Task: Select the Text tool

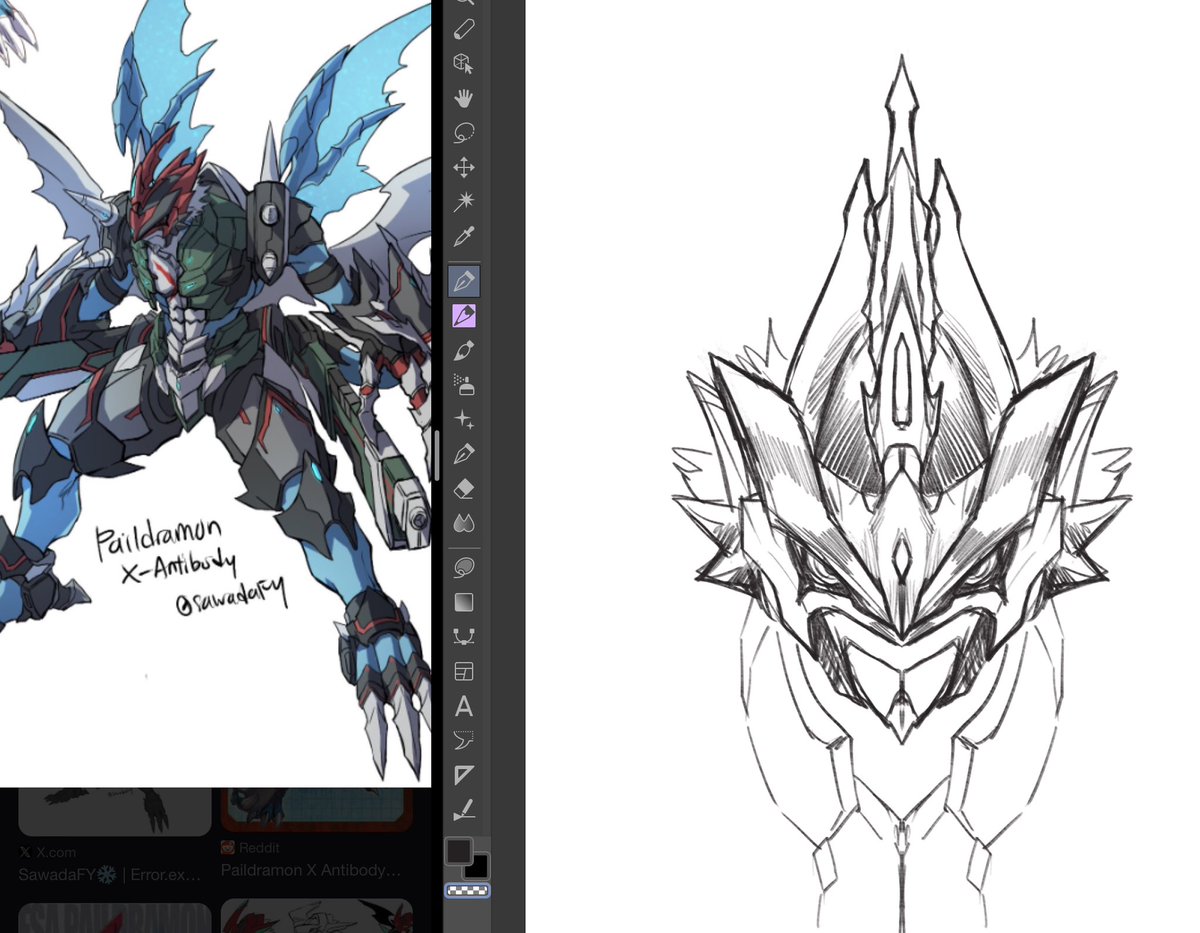Action: (x=463, y=706)
